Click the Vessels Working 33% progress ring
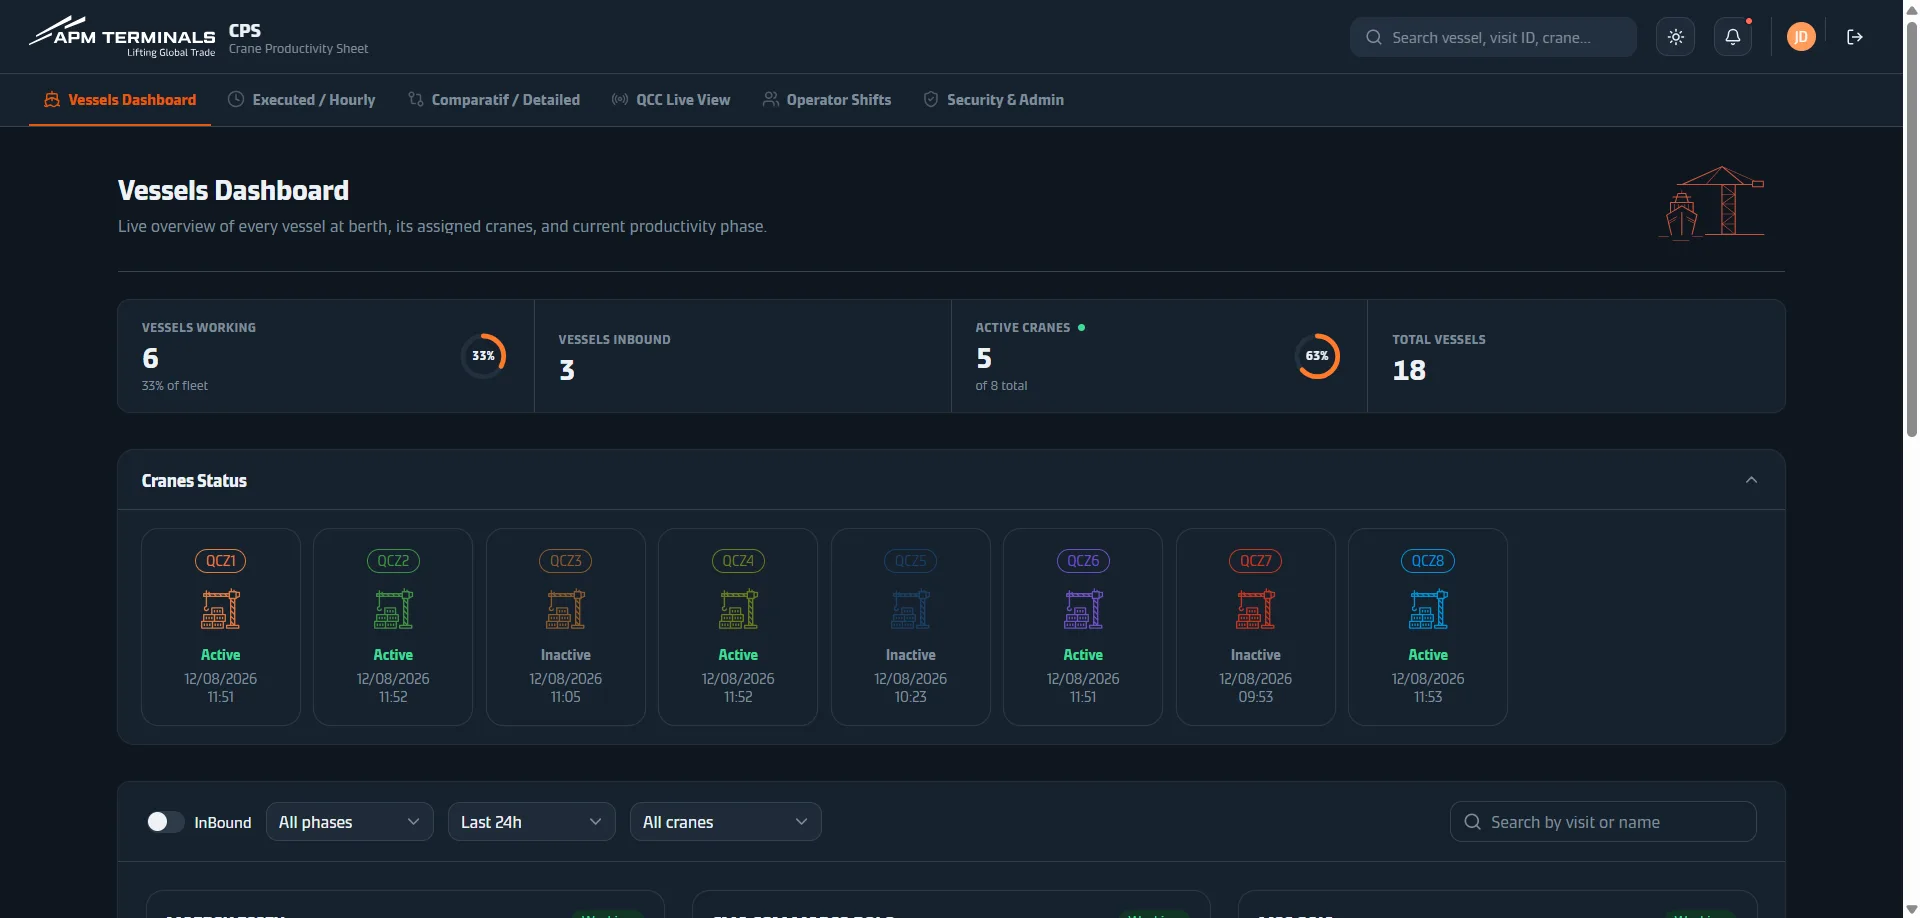The height and width of the screenshot is (918, 1920). [x=484, y=356]
